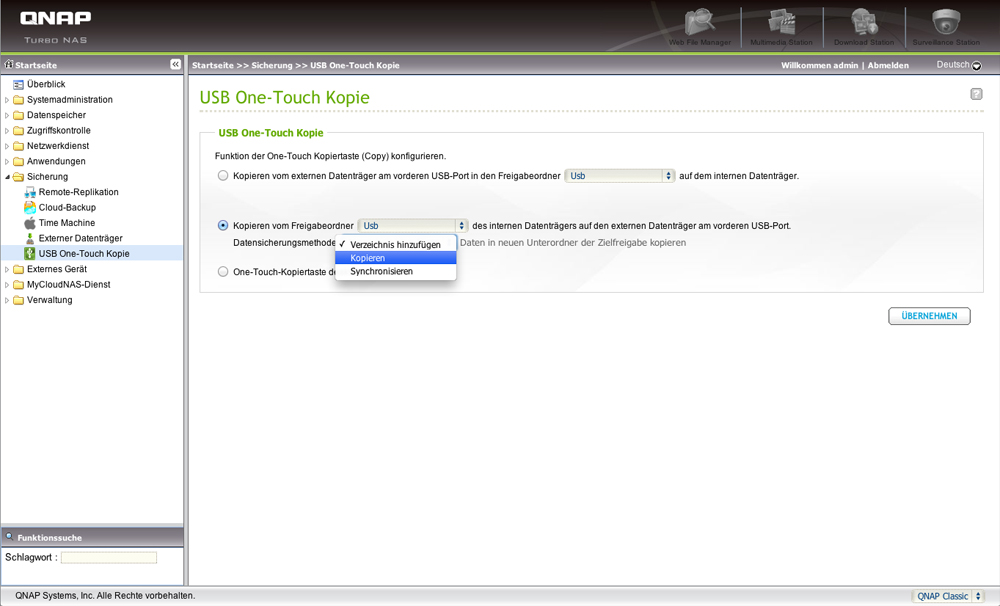Expand Verwaltung tree node

tap(7, 300)
